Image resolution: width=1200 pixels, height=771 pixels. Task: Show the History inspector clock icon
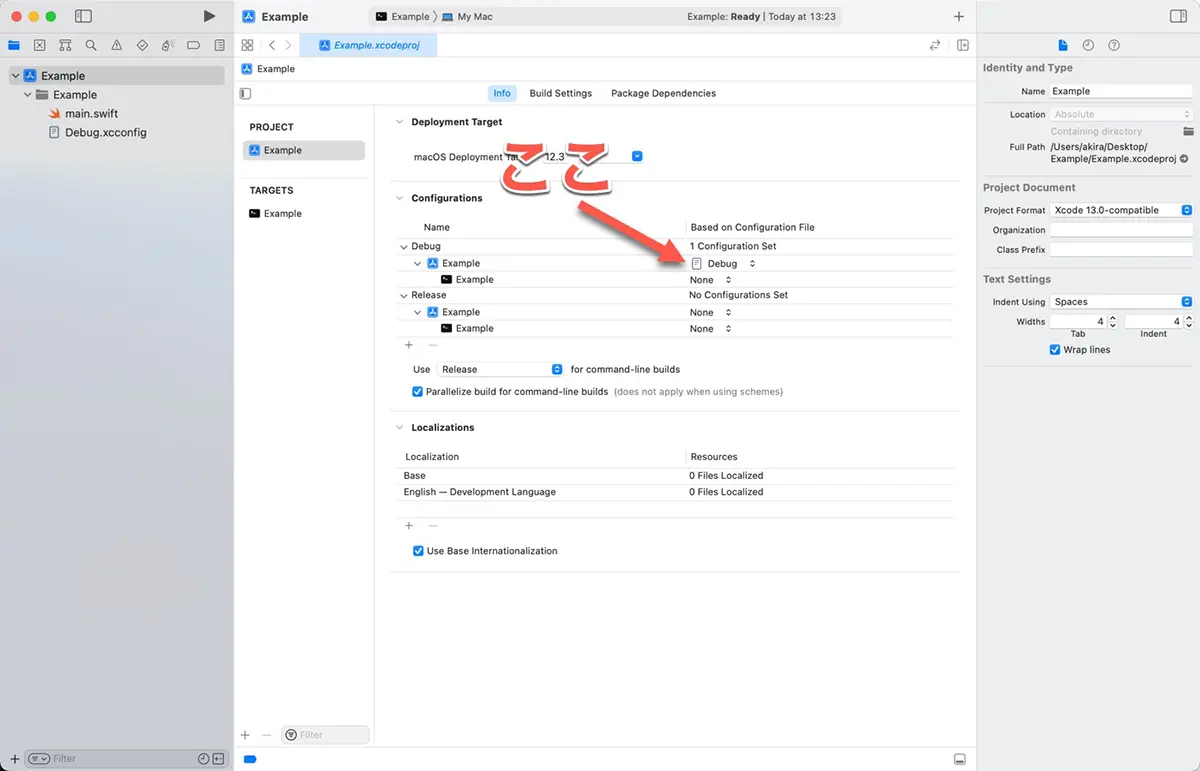1088,45
